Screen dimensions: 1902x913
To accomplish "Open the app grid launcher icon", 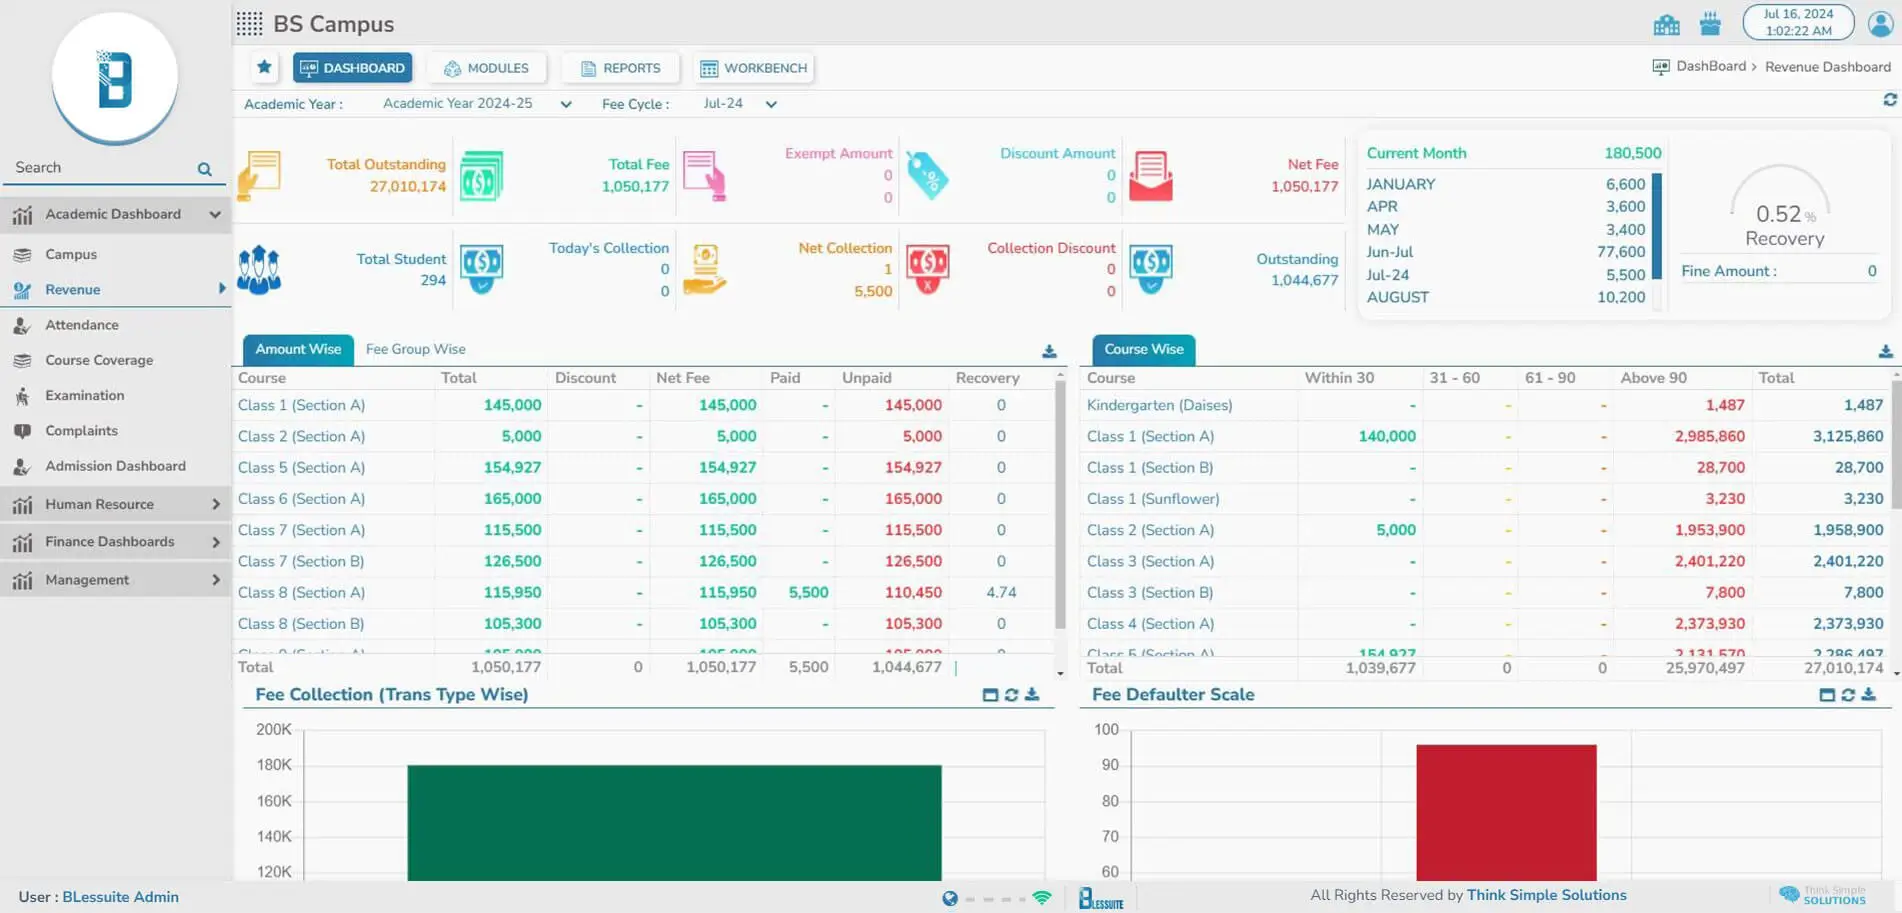I will pos(249,23).
